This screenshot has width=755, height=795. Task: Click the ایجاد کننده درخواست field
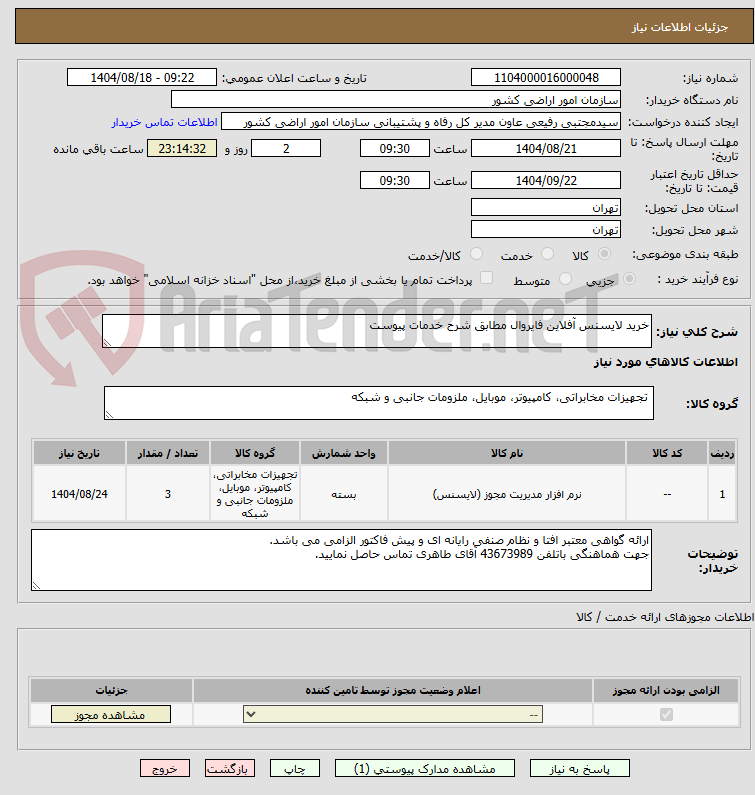point(421,122)
